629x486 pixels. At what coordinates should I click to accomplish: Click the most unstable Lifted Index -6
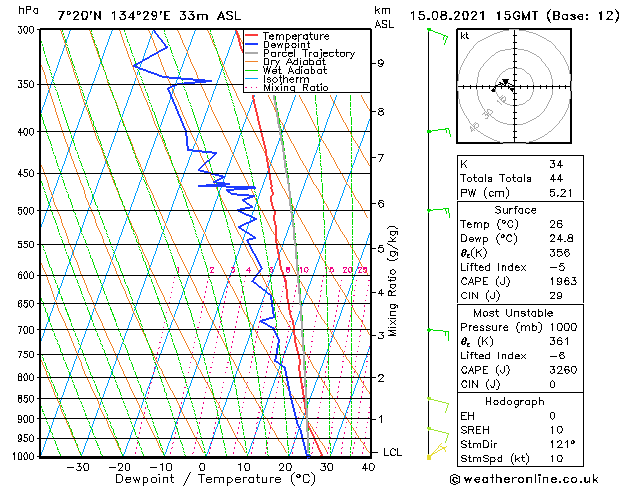coord(556,356)
